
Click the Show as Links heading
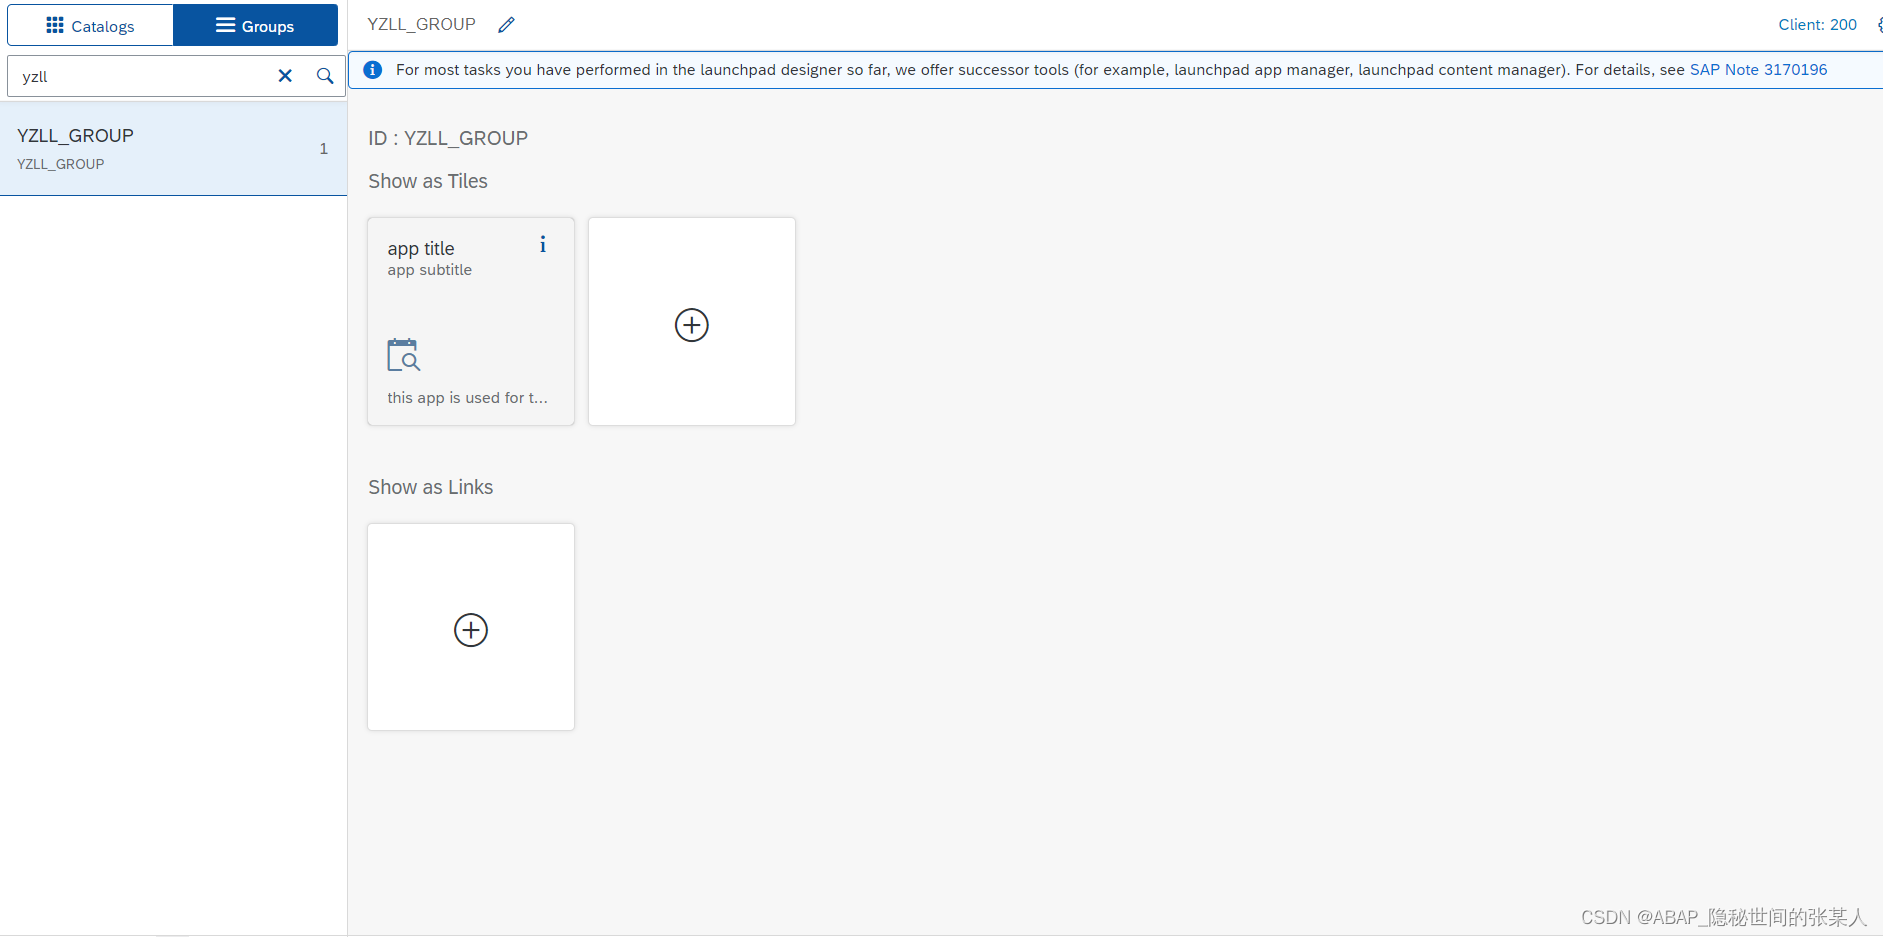click(x=431, y=487)
